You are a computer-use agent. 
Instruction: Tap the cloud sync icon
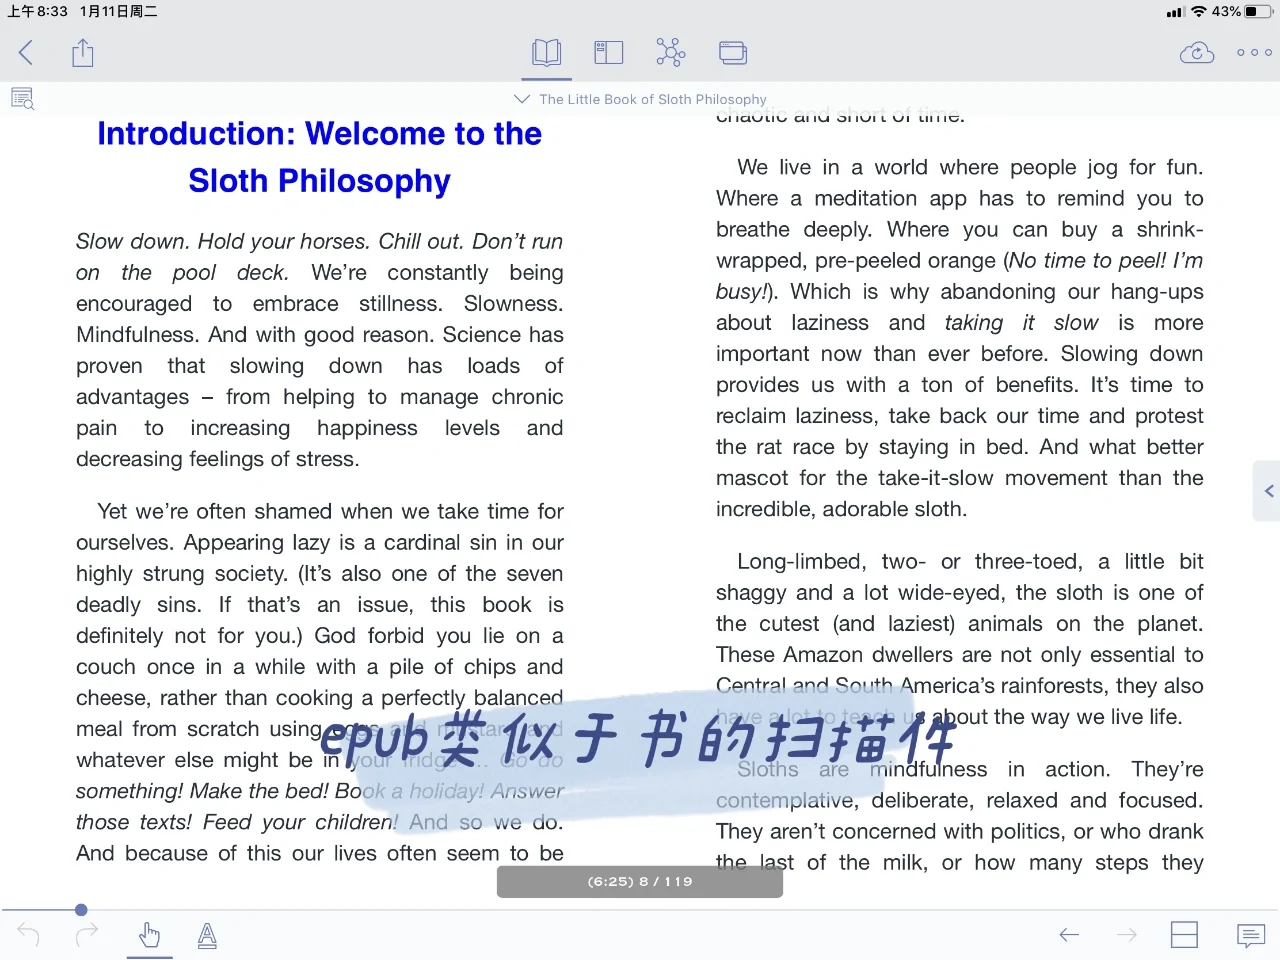coord(1197,53)
